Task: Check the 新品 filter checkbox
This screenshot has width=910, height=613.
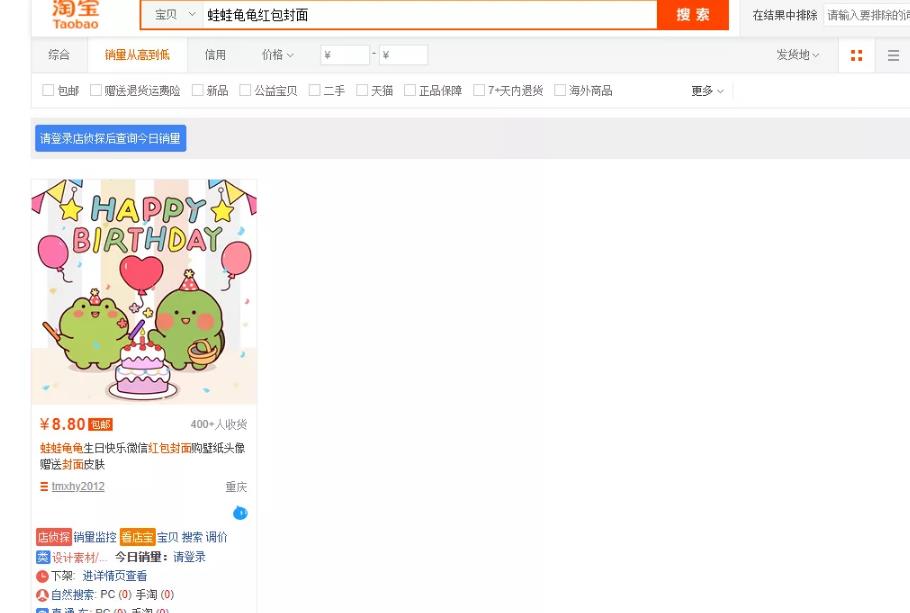Action: click(198, 90)
